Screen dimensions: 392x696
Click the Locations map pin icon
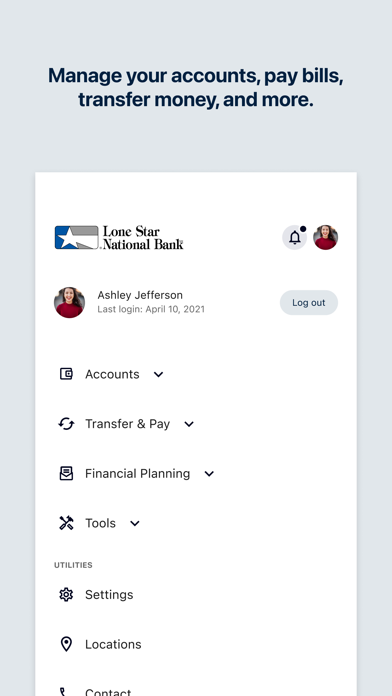66,644
